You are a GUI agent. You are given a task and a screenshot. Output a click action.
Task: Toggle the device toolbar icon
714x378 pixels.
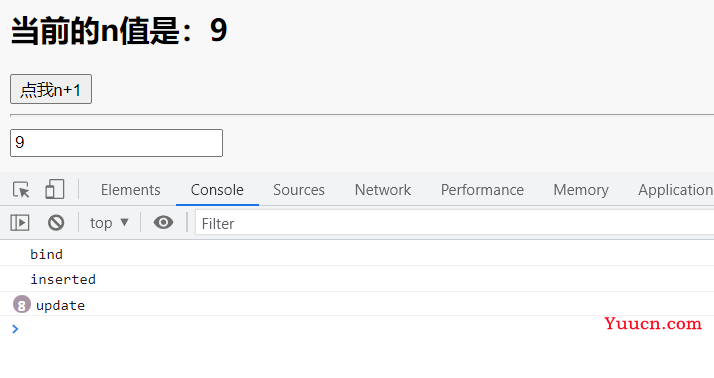pyautogui.click(x=55, y=189)
